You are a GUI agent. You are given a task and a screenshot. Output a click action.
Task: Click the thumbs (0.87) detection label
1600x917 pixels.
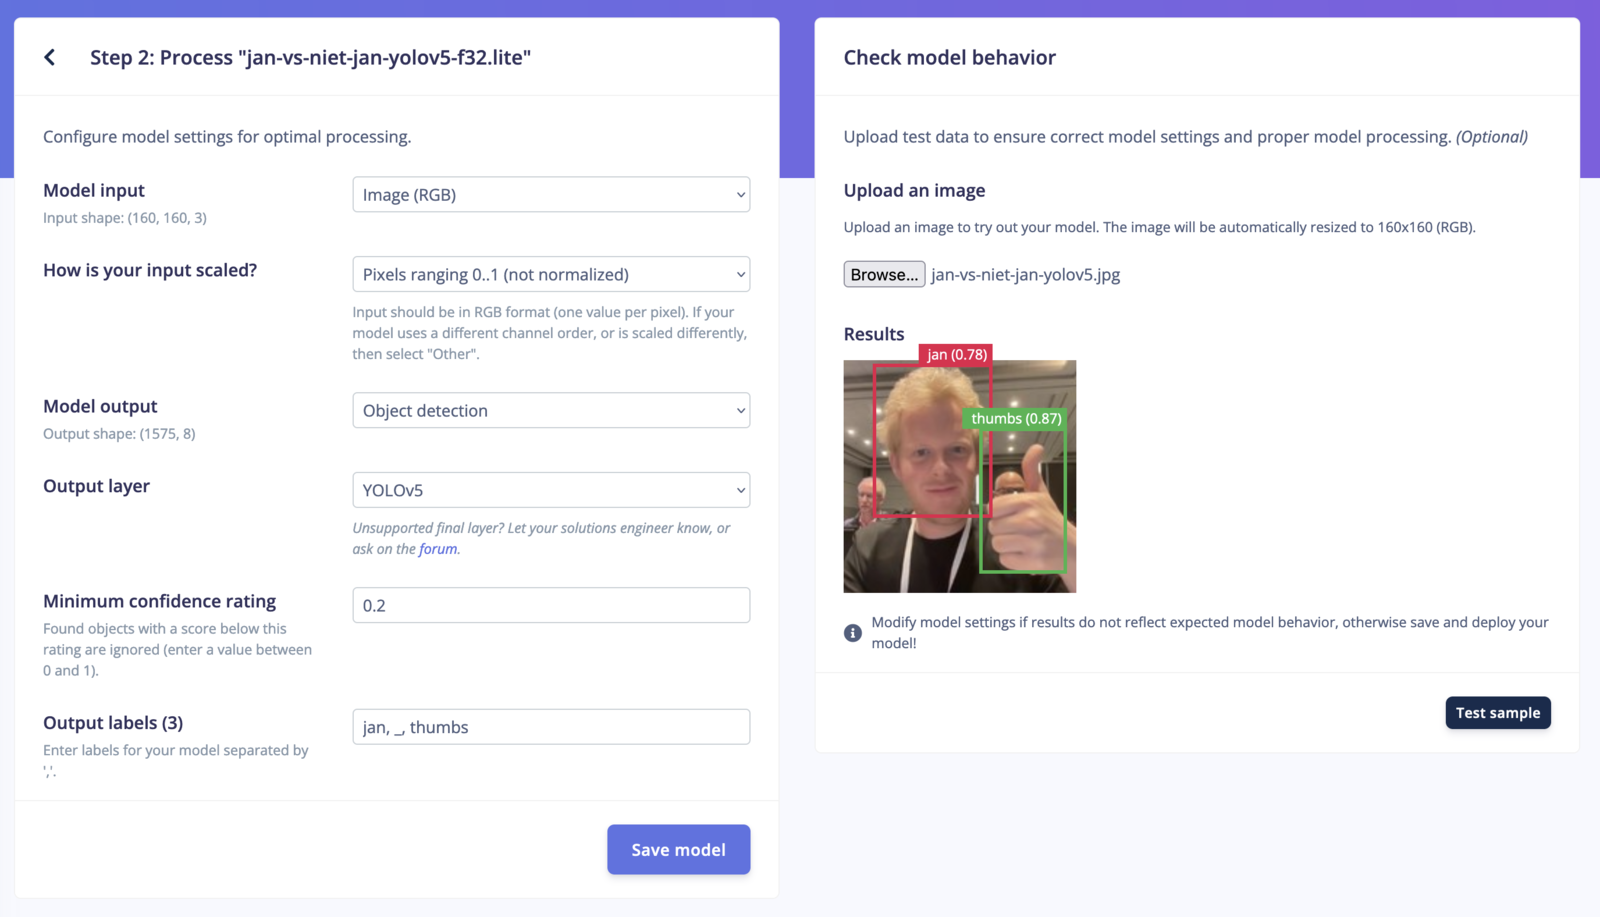click(1016, 418)
